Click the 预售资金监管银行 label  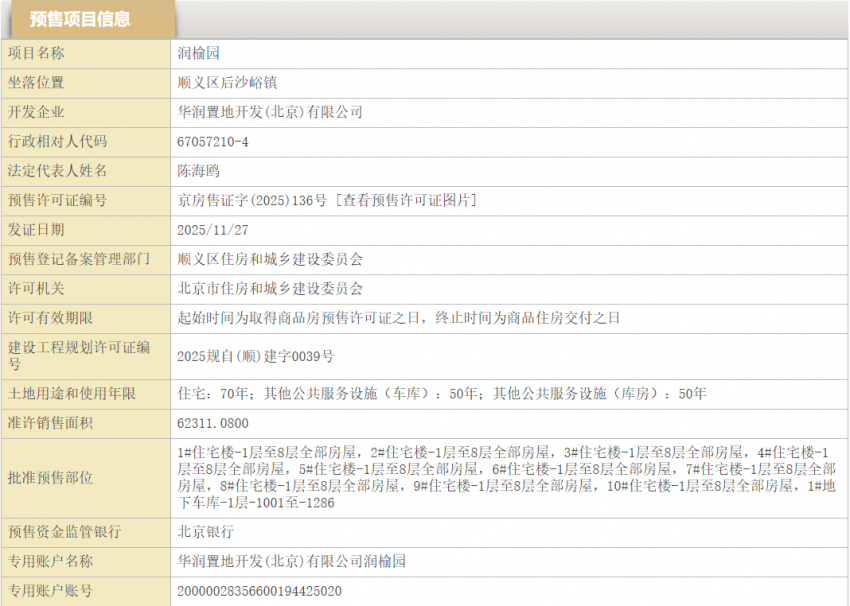click(x=65, y=532)
